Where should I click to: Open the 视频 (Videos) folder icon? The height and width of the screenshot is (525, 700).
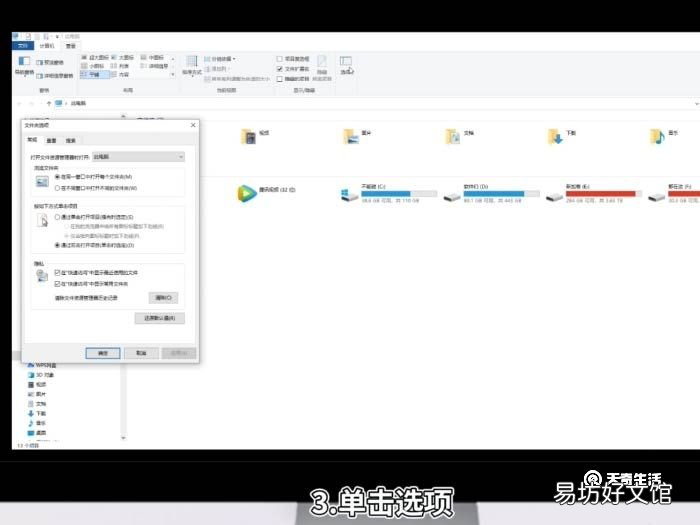click(x=249, y=137)
